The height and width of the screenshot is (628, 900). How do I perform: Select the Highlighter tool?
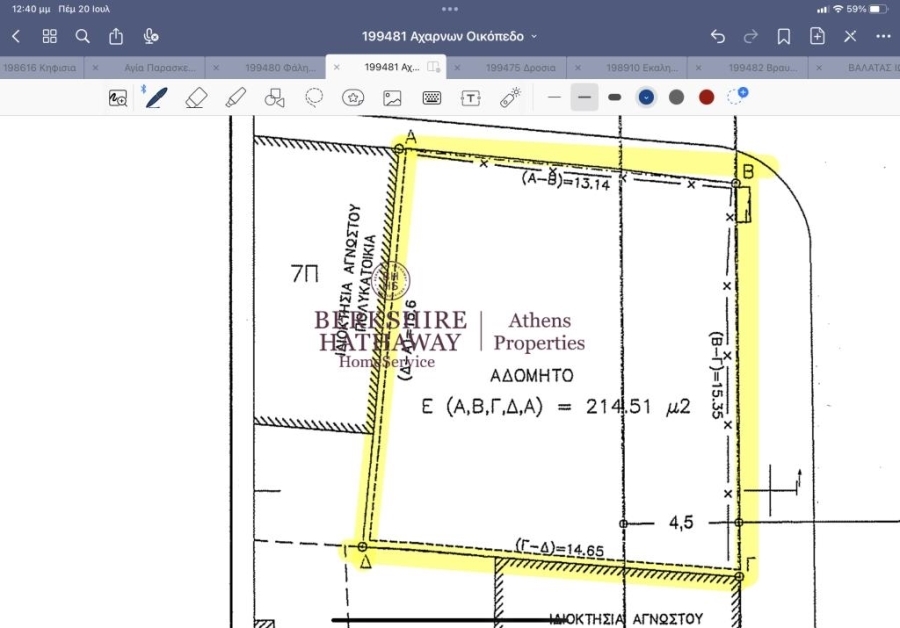pos(235,97)
